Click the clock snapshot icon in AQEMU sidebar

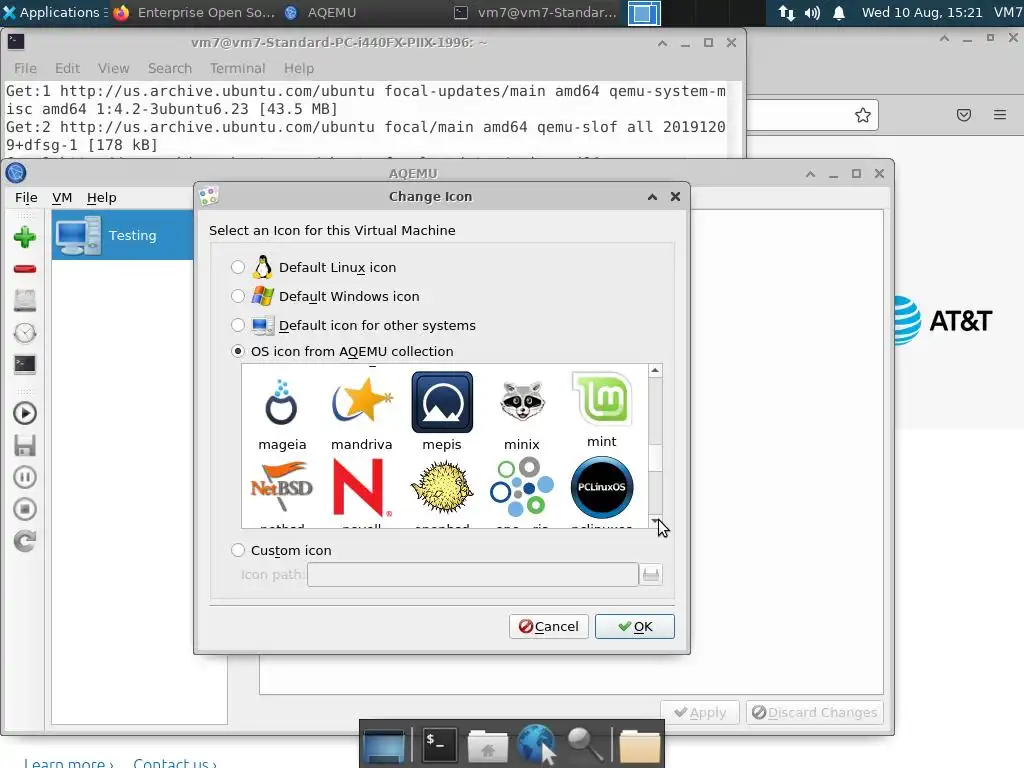(25, 332)
